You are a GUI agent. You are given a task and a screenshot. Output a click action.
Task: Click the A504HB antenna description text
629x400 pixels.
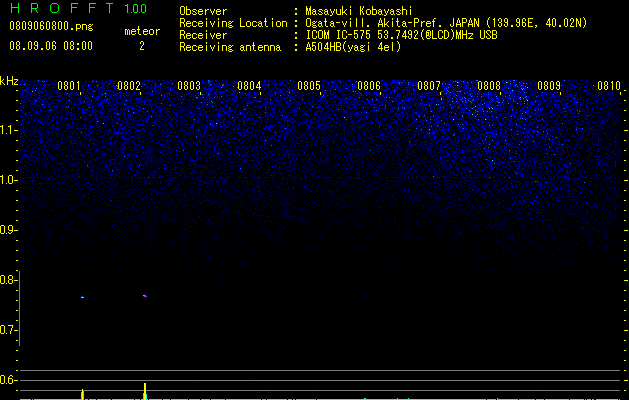pyautogui.click(x=353, y=47)
